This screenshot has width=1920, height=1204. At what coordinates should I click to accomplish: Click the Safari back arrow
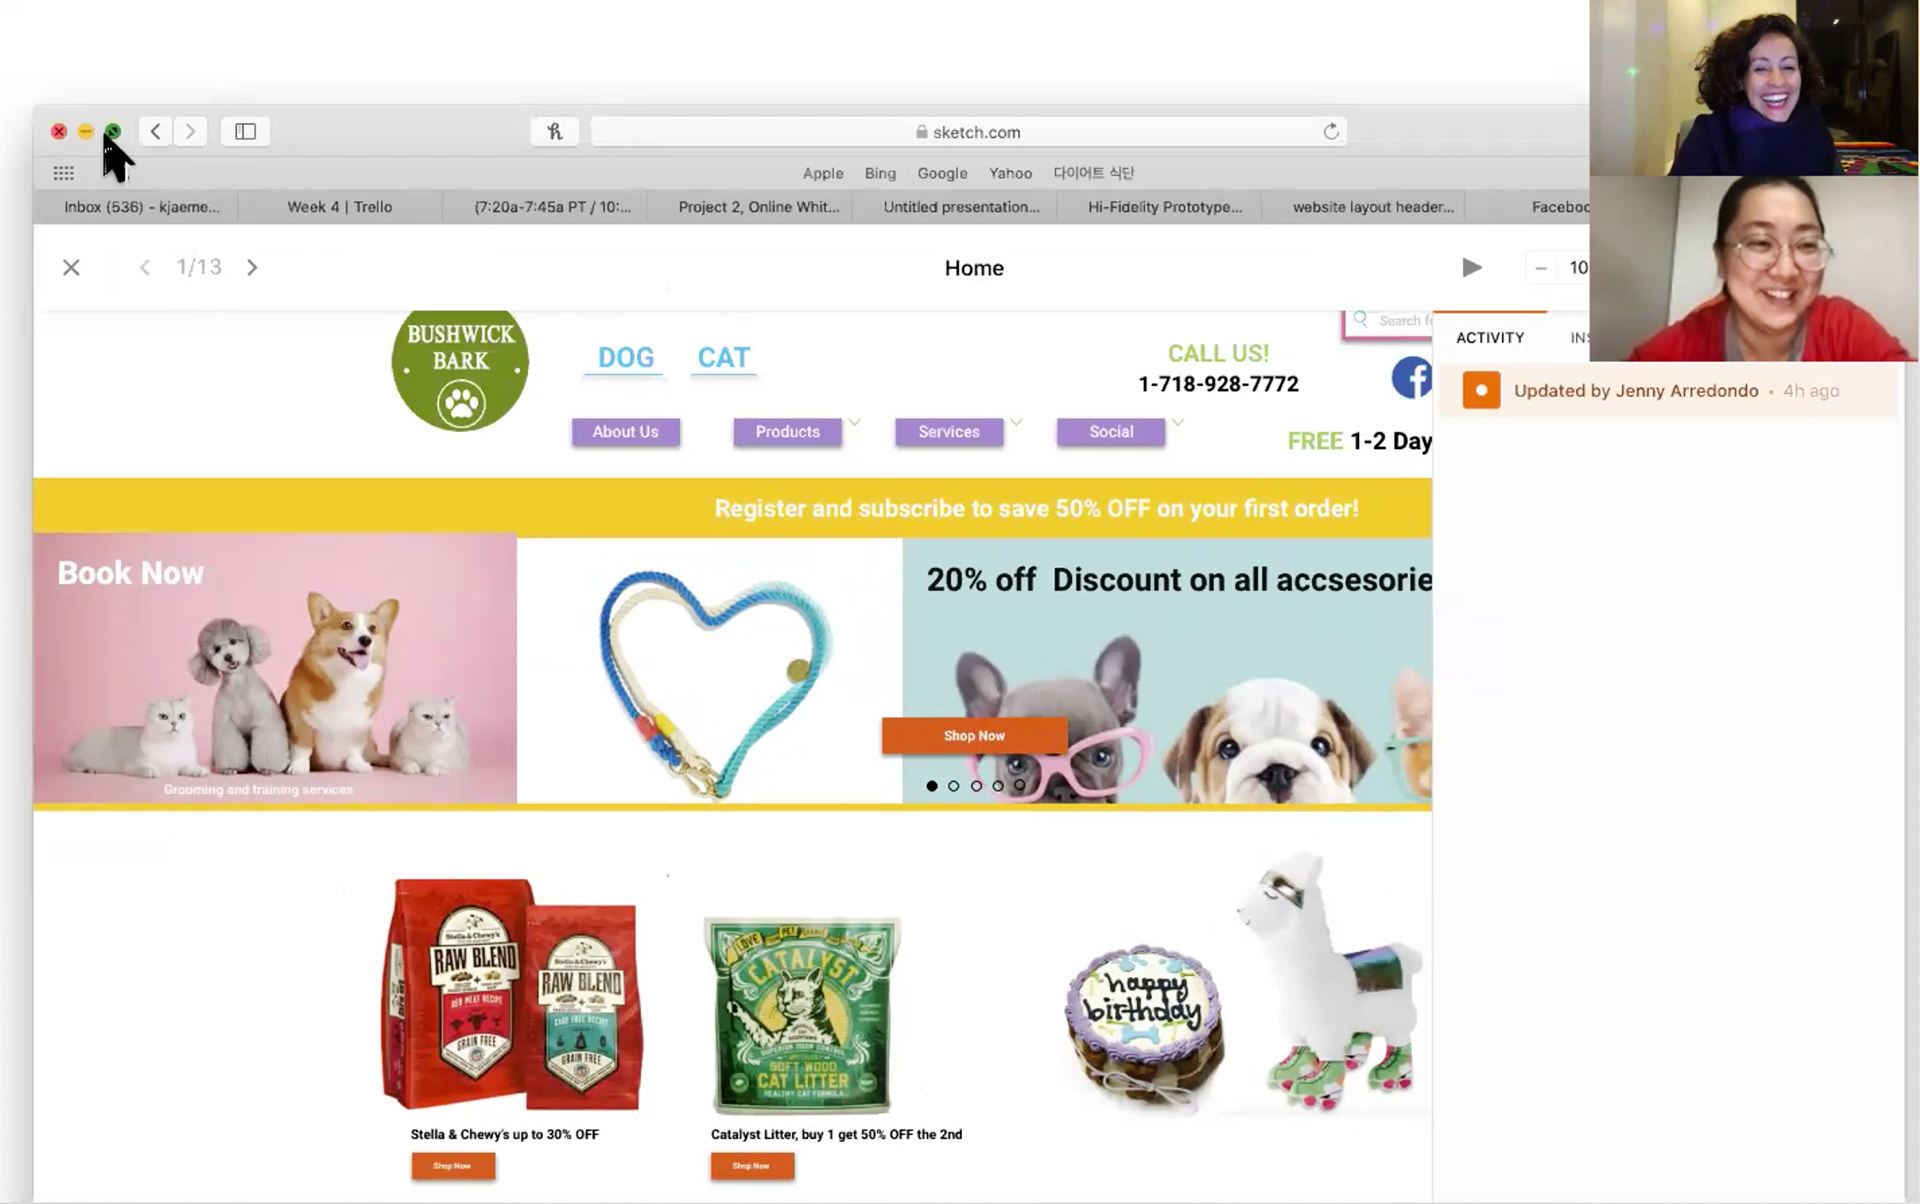155,131
